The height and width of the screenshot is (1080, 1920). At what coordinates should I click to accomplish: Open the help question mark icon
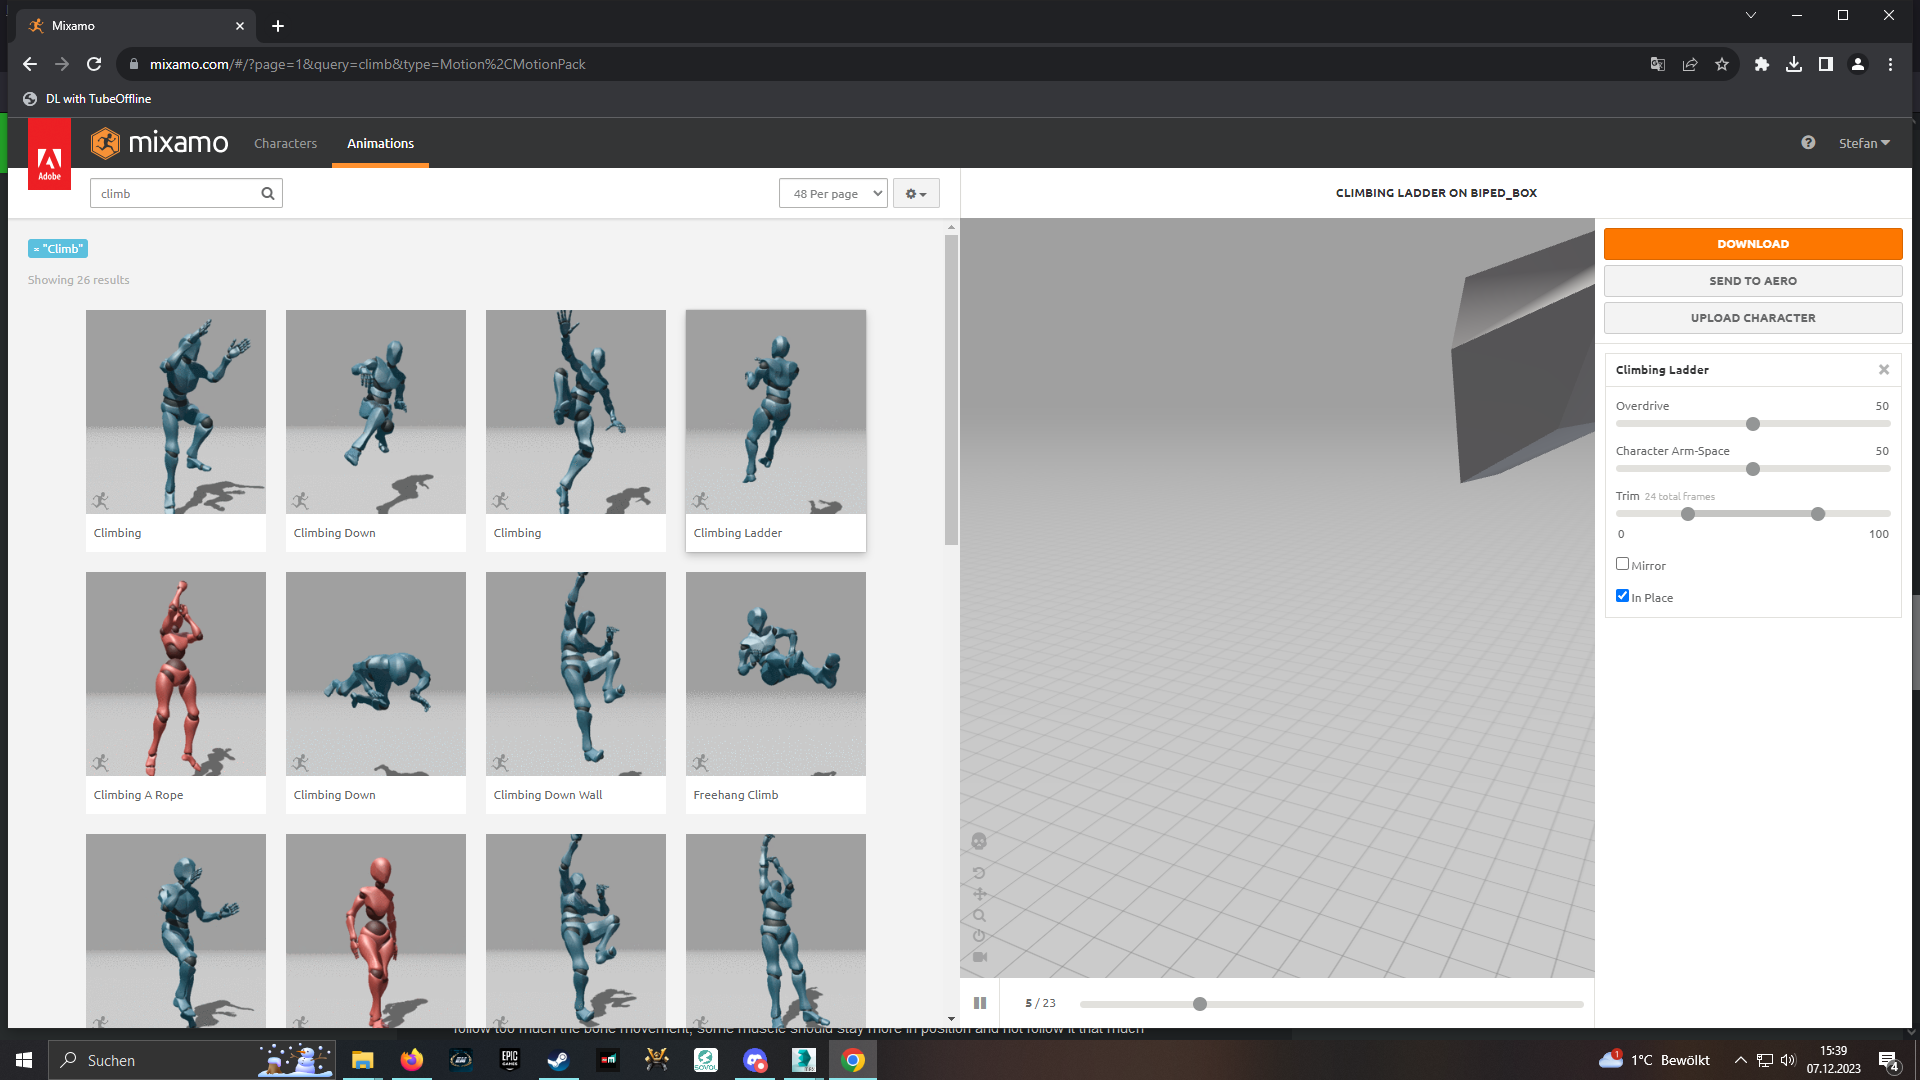pyautogui.click(x=1808, y=143)
